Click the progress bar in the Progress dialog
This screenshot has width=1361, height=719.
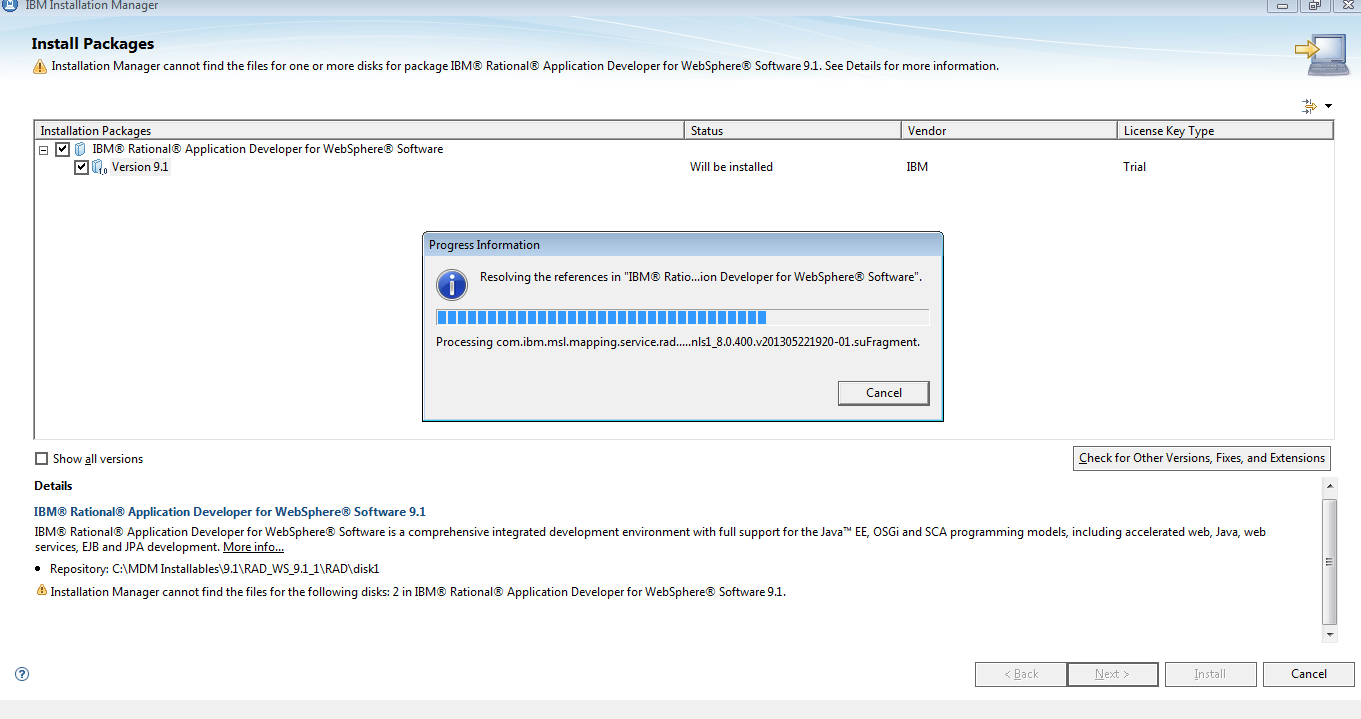click(x=683, y=318)
